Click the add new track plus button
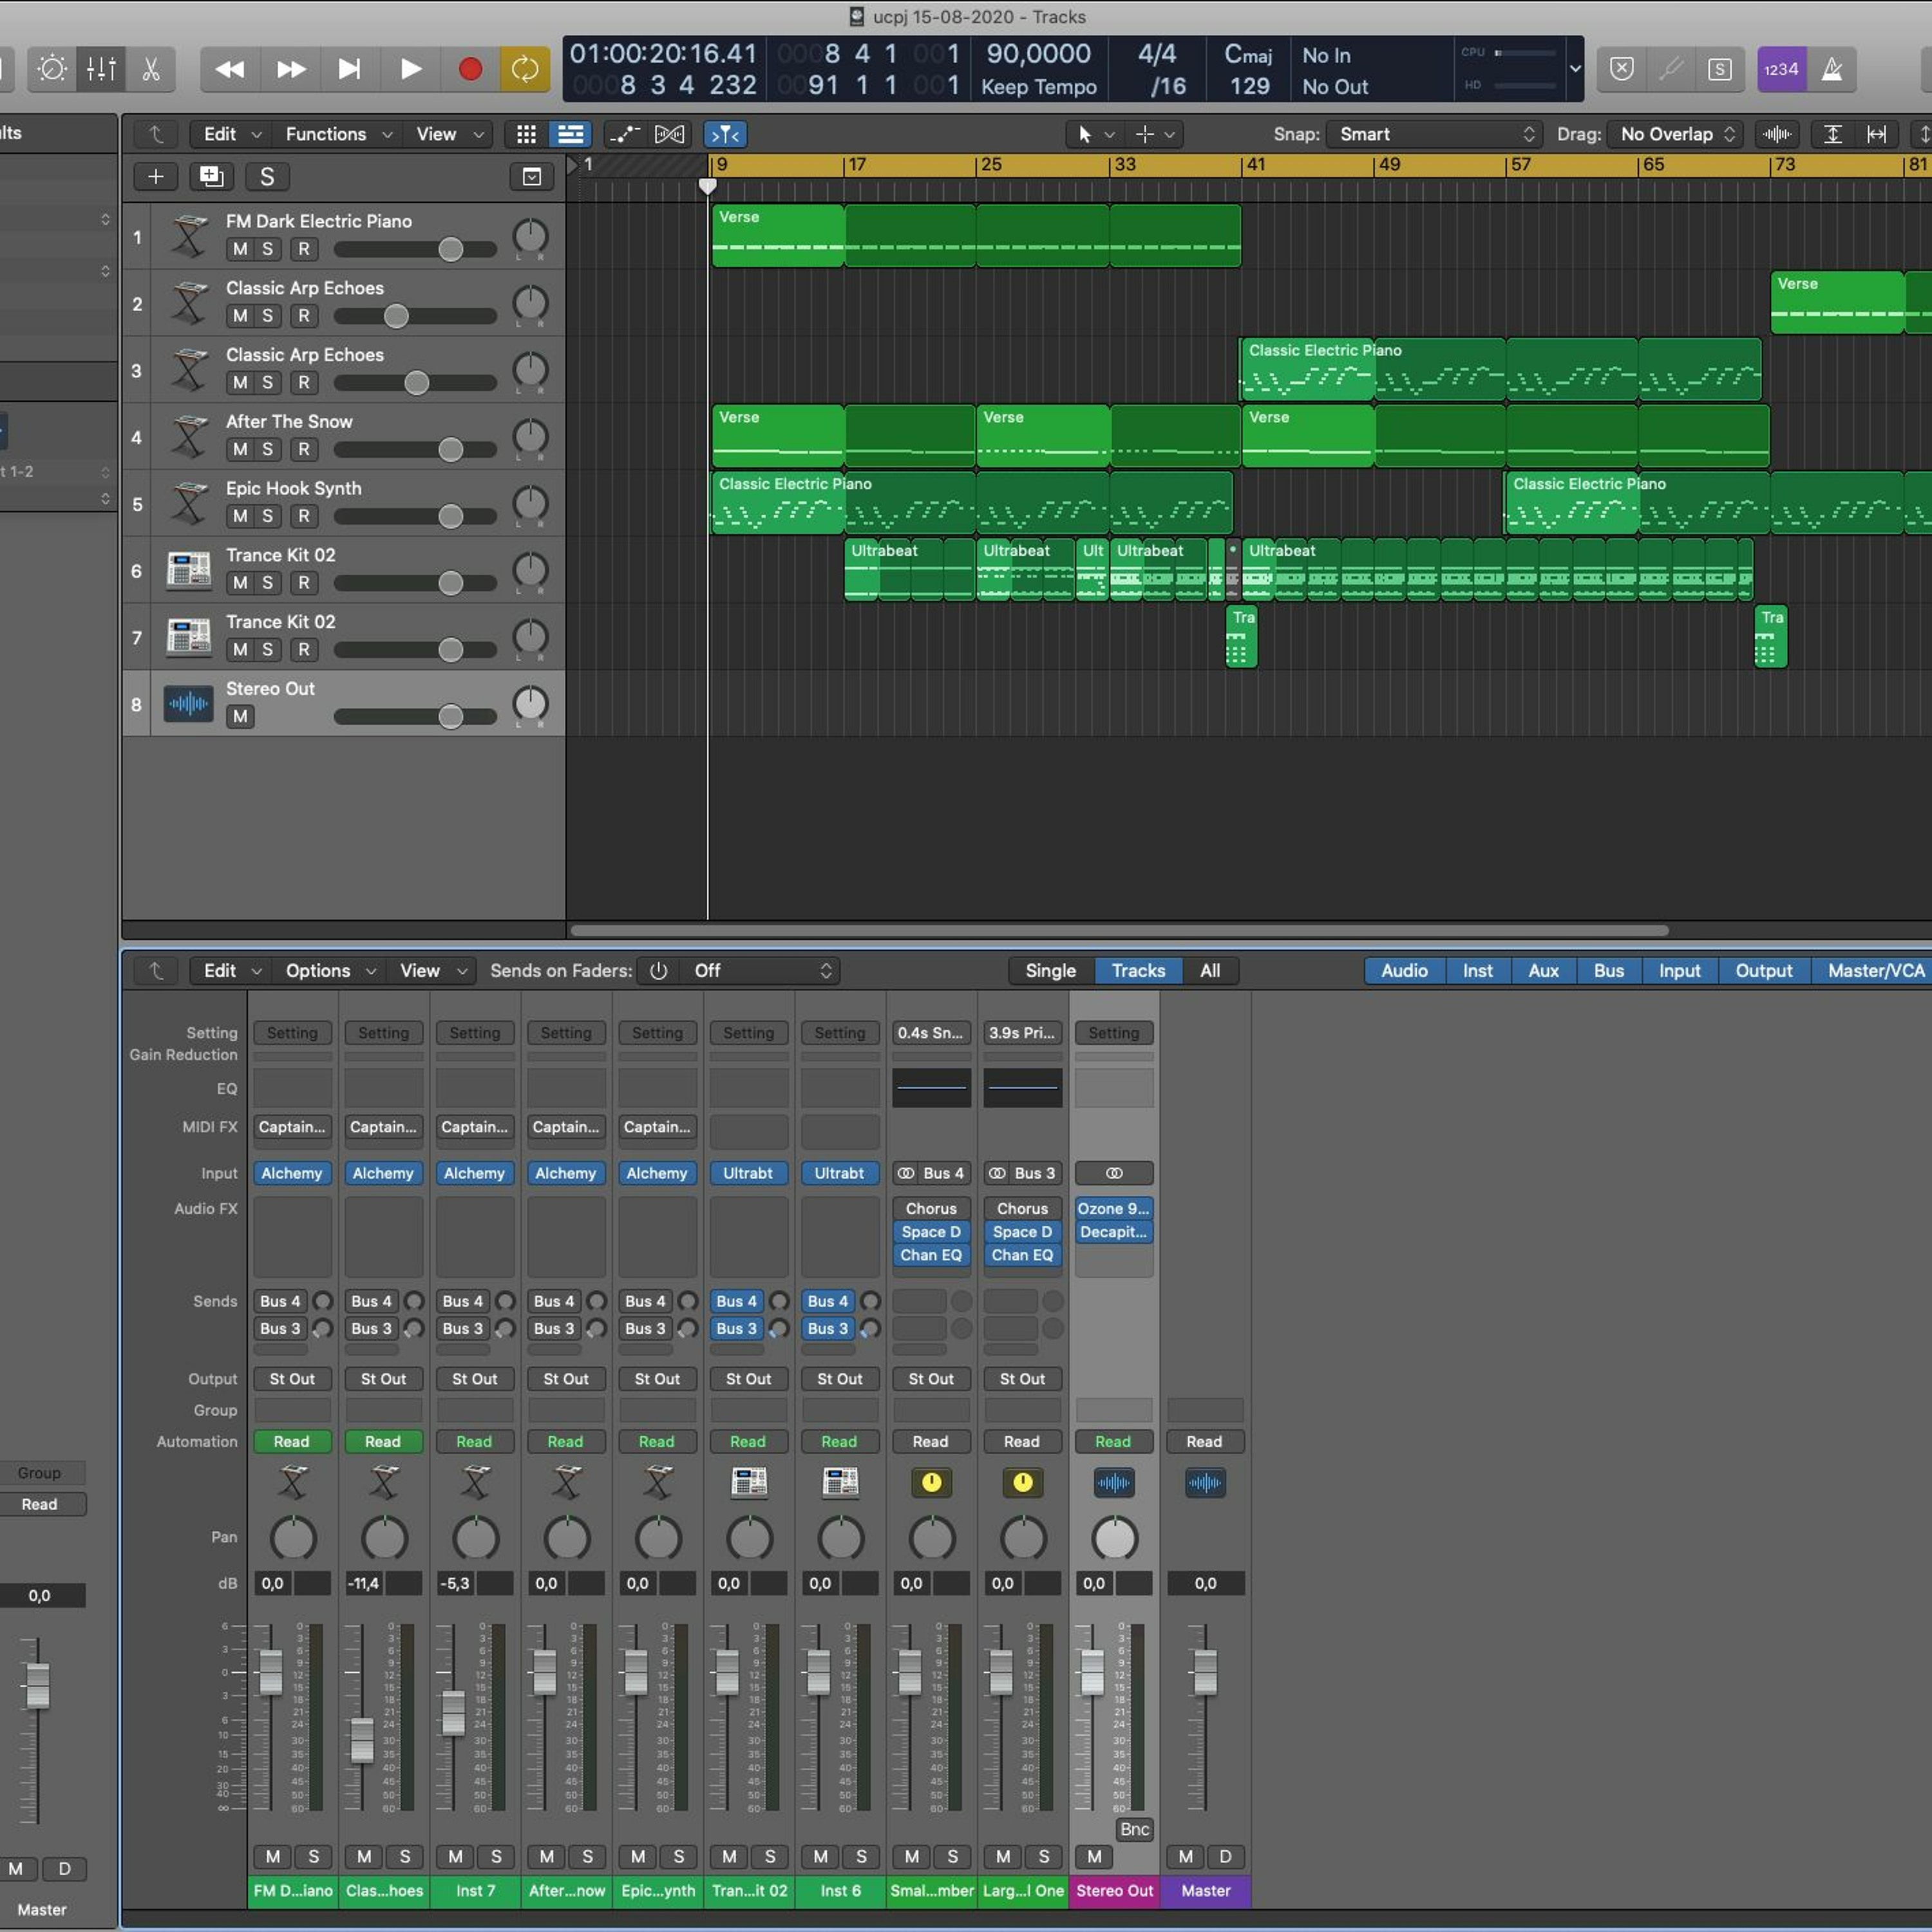This screenshot has width=1932, height=1932. (x=156, y=177)
